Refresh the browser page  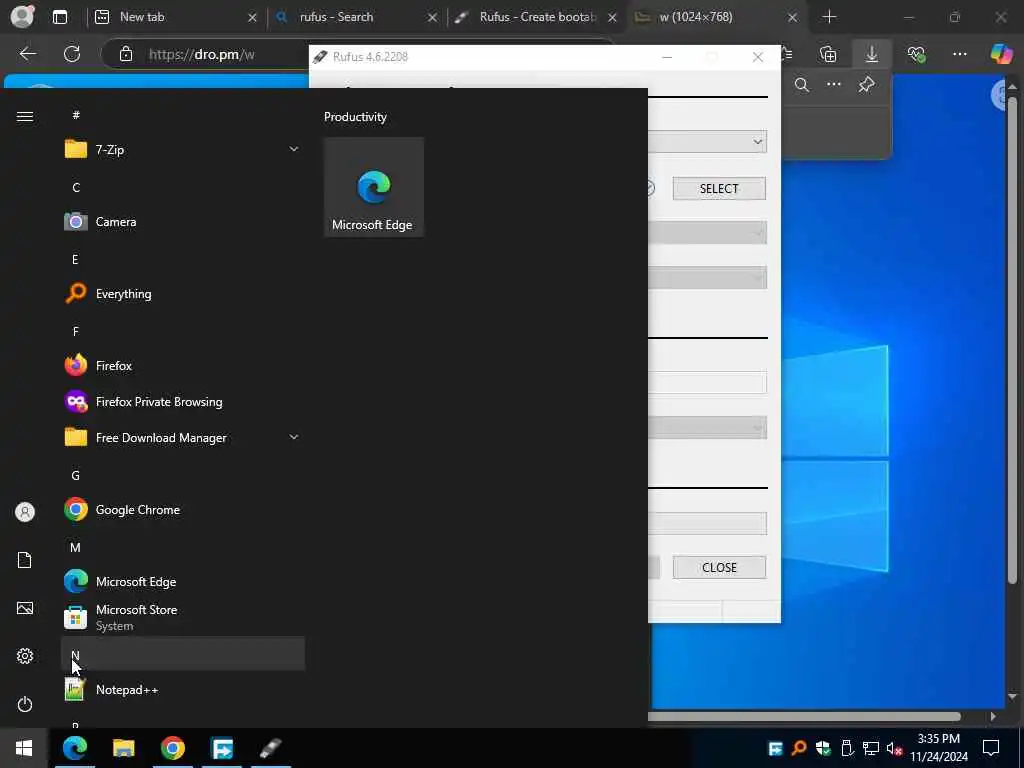(72, 54)
